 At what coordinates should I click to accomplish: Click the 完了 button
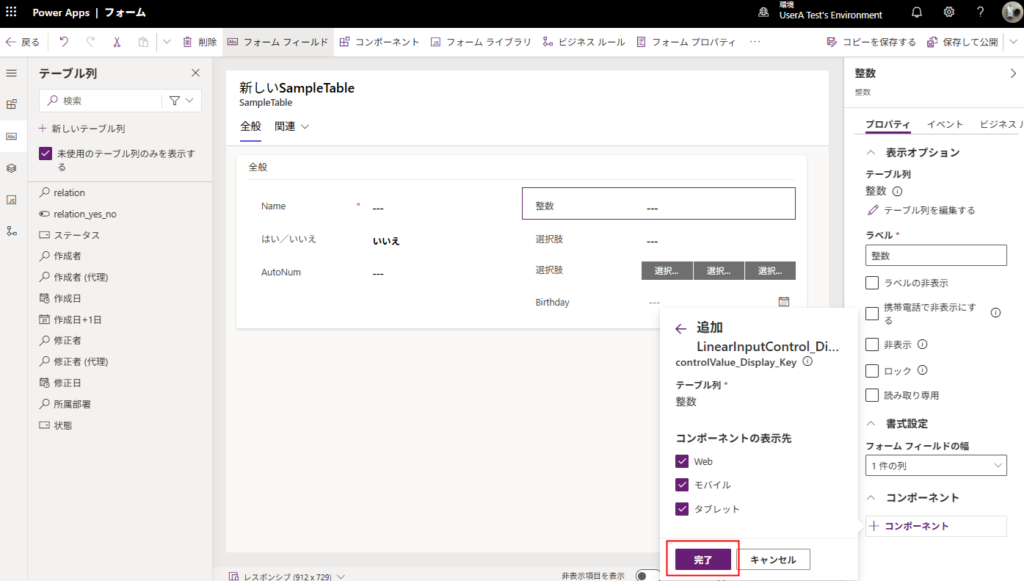click(x=703, y=559)
